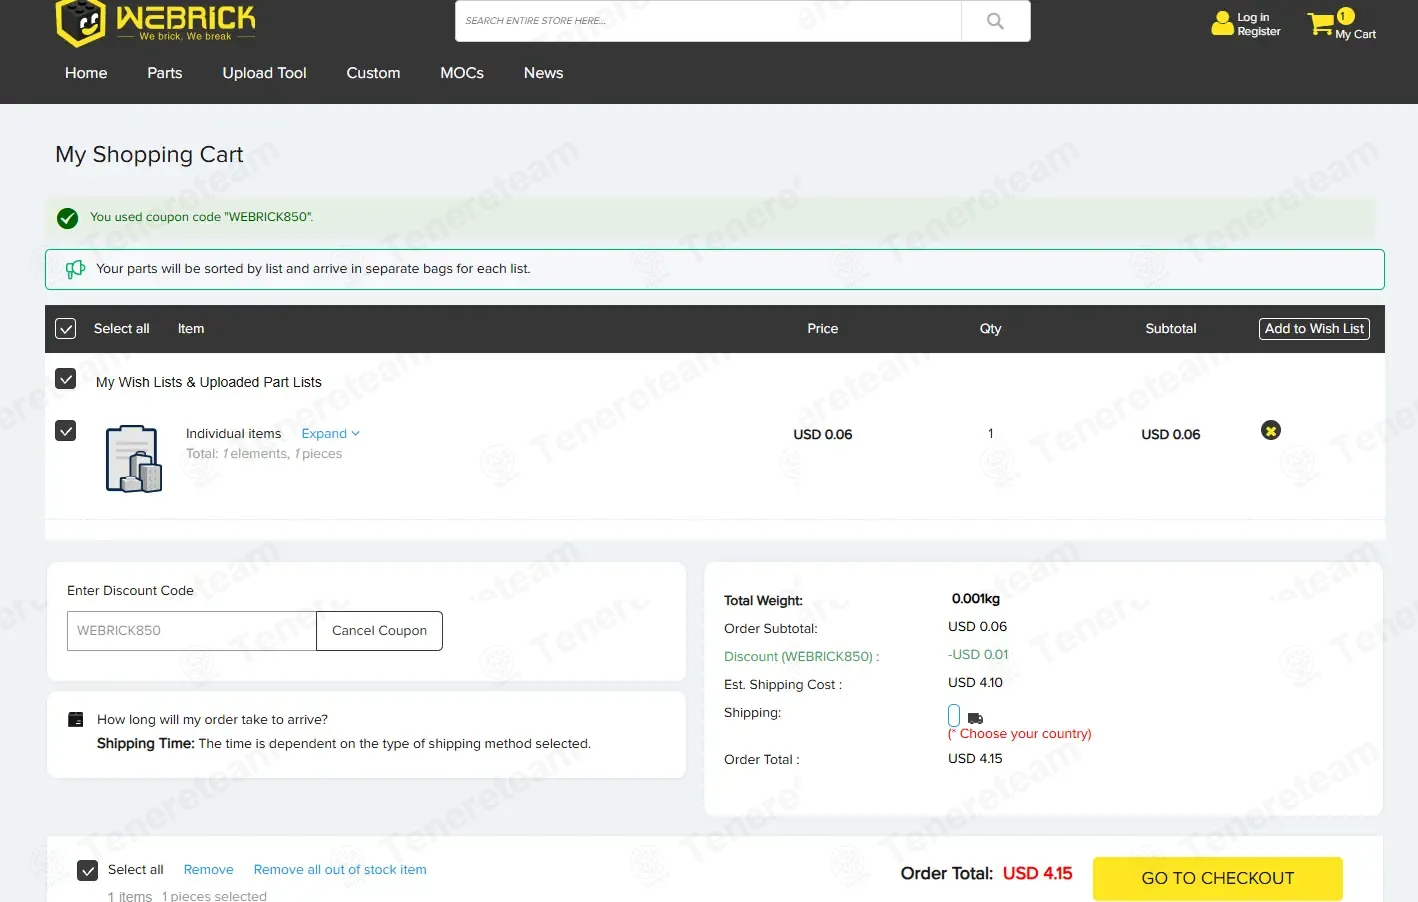Click the megaphone notice icon
The width and height of the screenshot is (1418, 902).
tap(75, 269)
